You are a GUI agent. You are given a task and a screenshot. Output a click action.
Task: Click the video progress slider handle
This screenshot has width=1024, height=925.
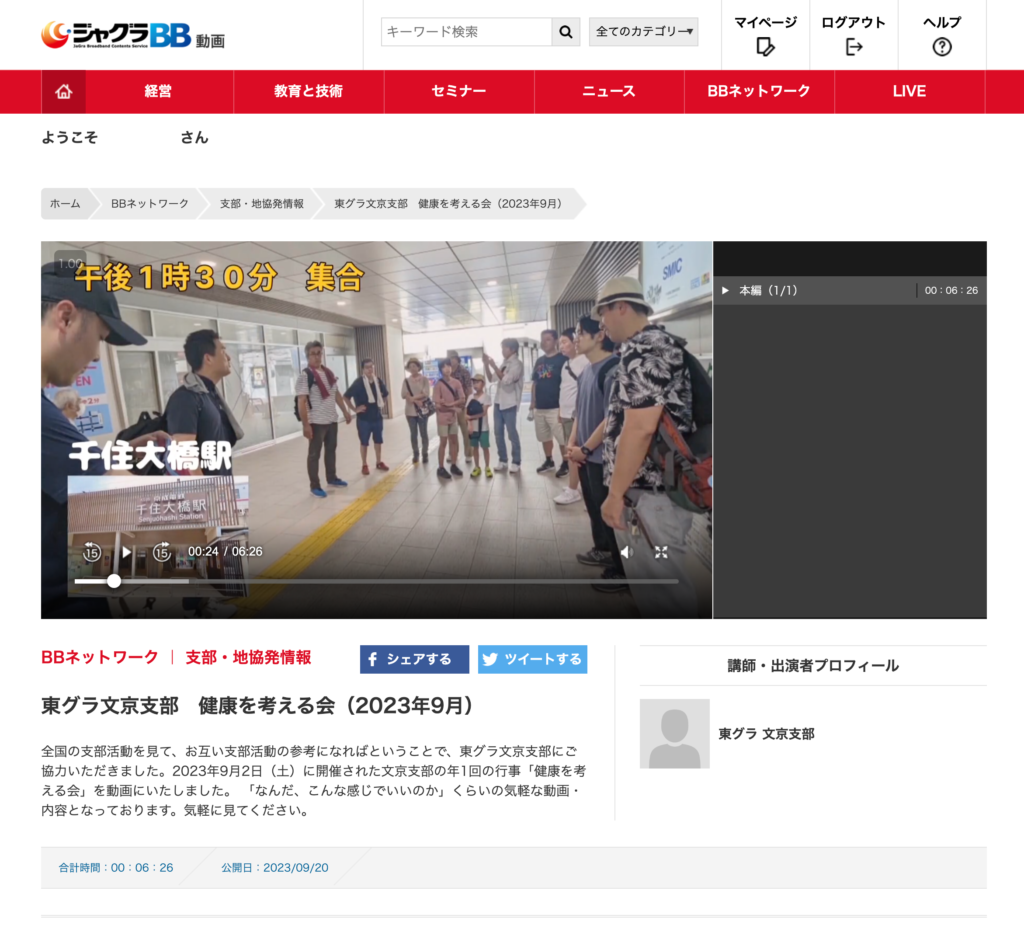114,581
